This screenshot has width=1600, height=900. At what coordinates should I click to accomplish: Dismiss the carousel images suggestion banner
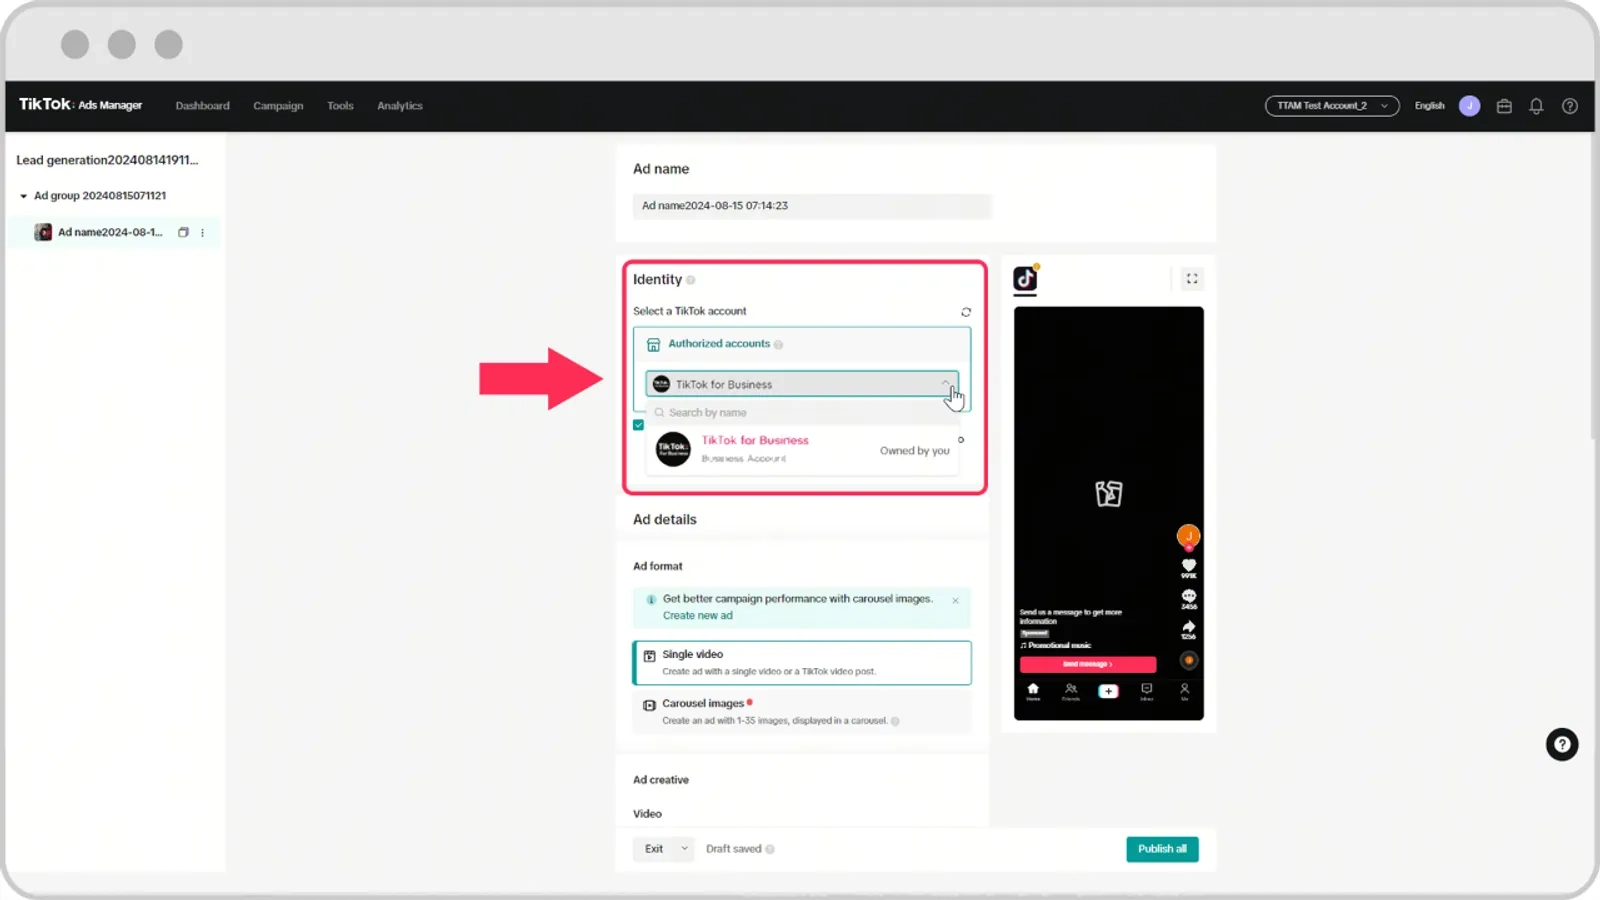(955, 600)
